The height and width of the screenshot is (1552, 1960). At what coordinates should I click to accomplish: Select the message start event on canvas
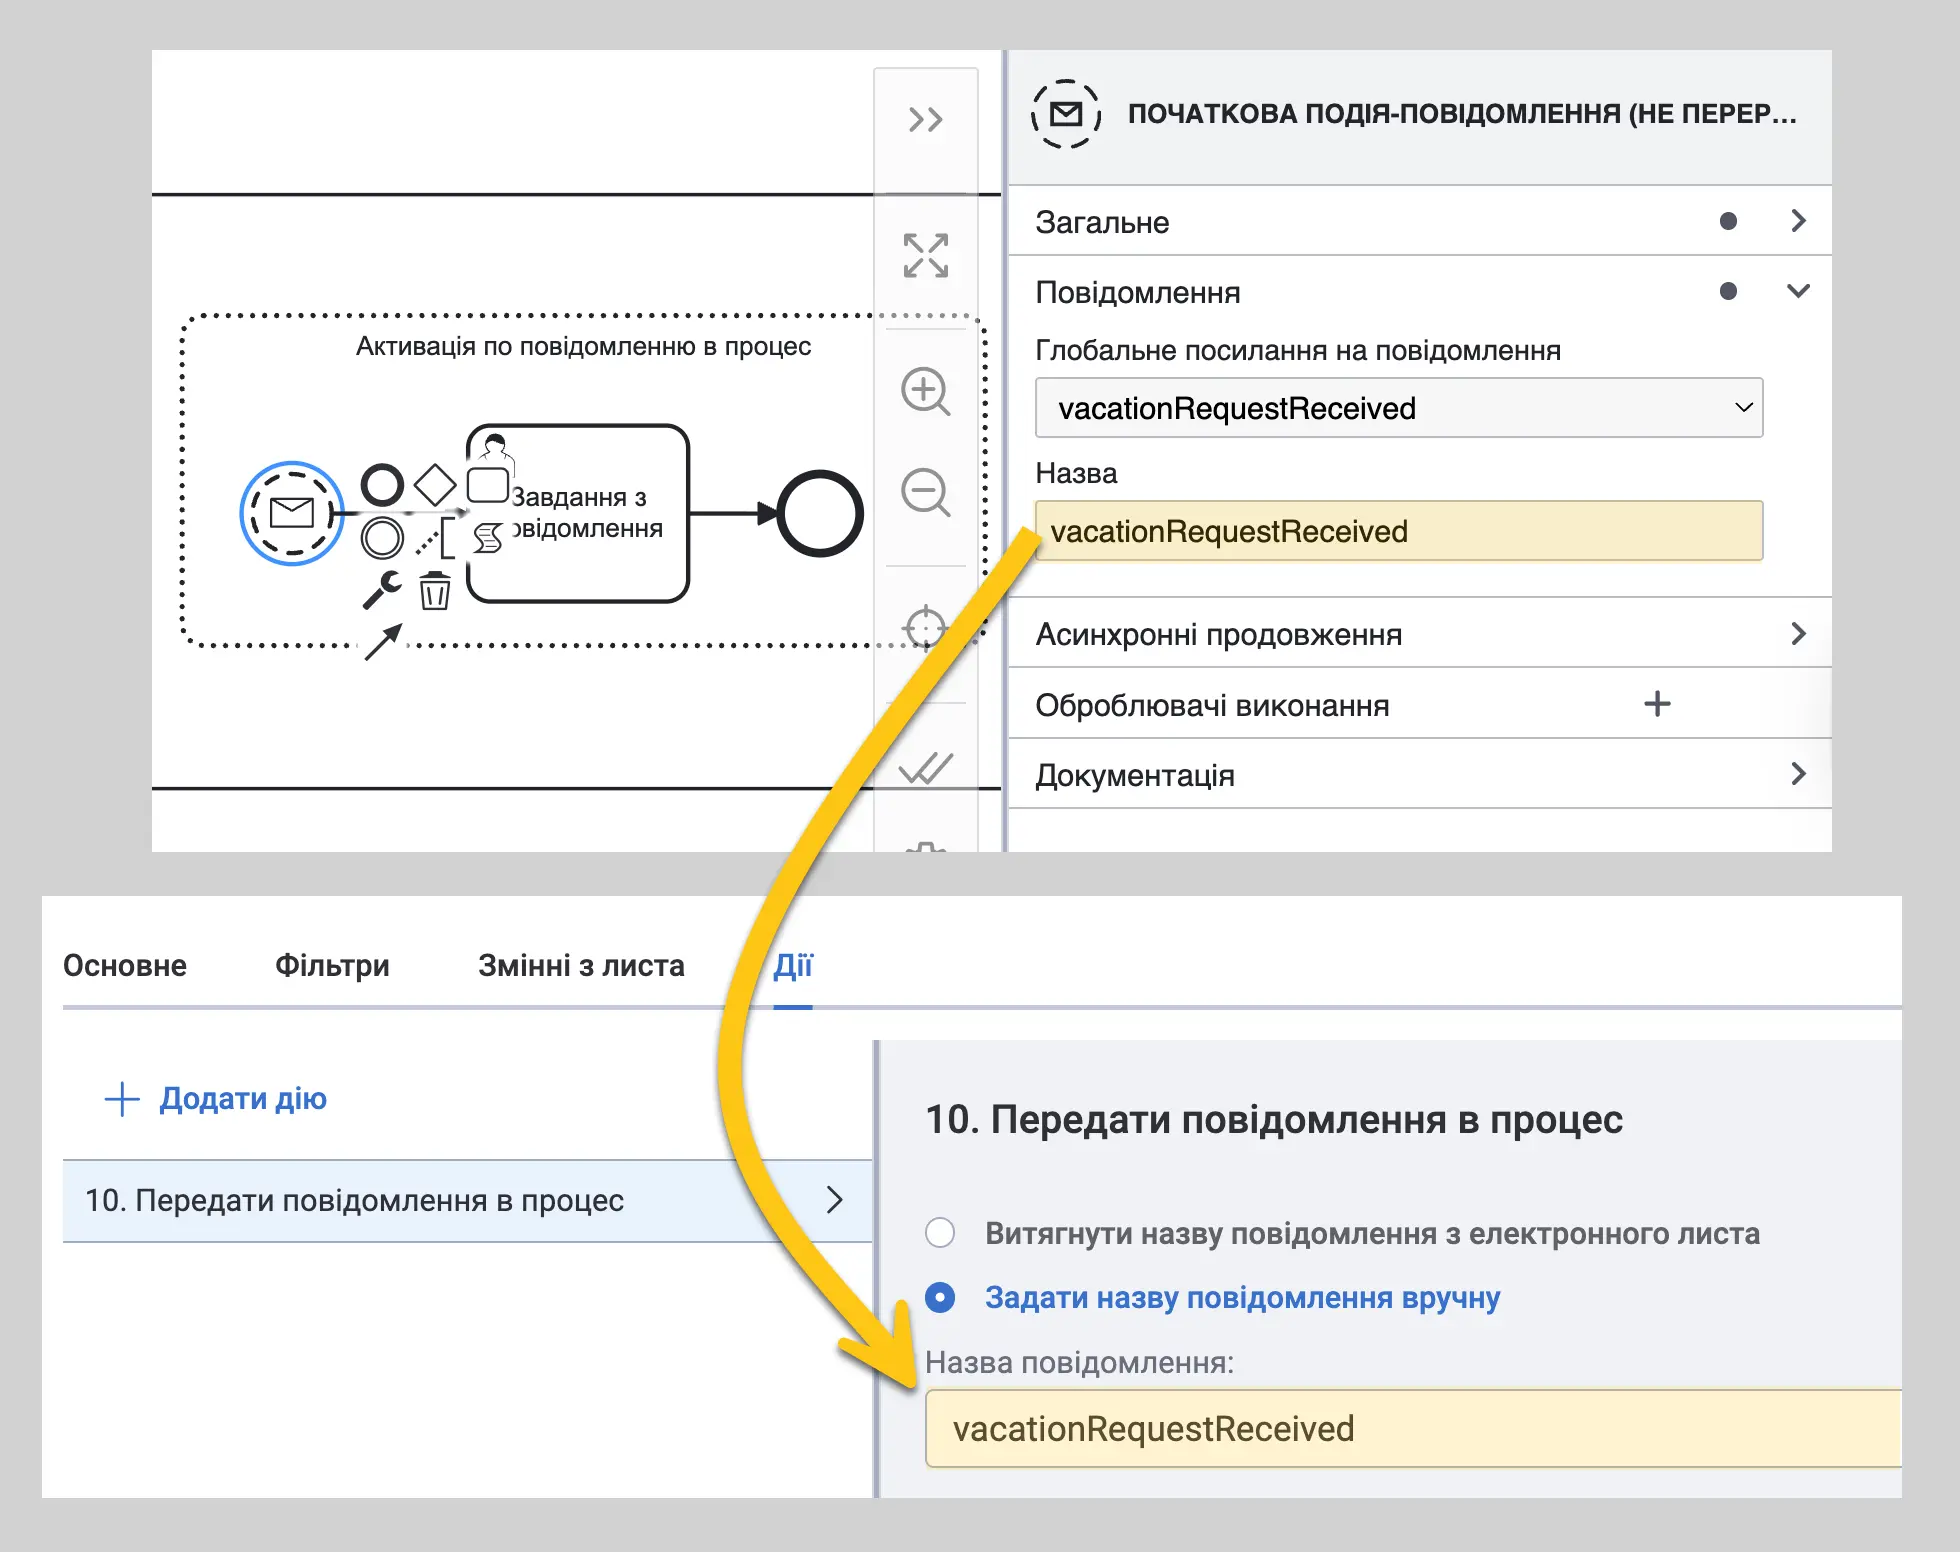[x=292, y=513]
